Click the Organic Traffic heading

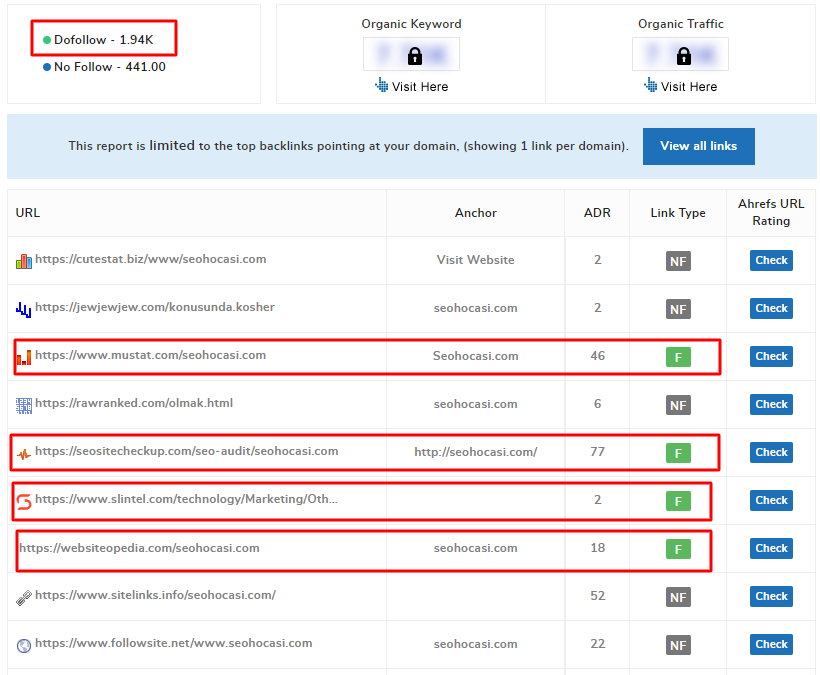(680, 24)
